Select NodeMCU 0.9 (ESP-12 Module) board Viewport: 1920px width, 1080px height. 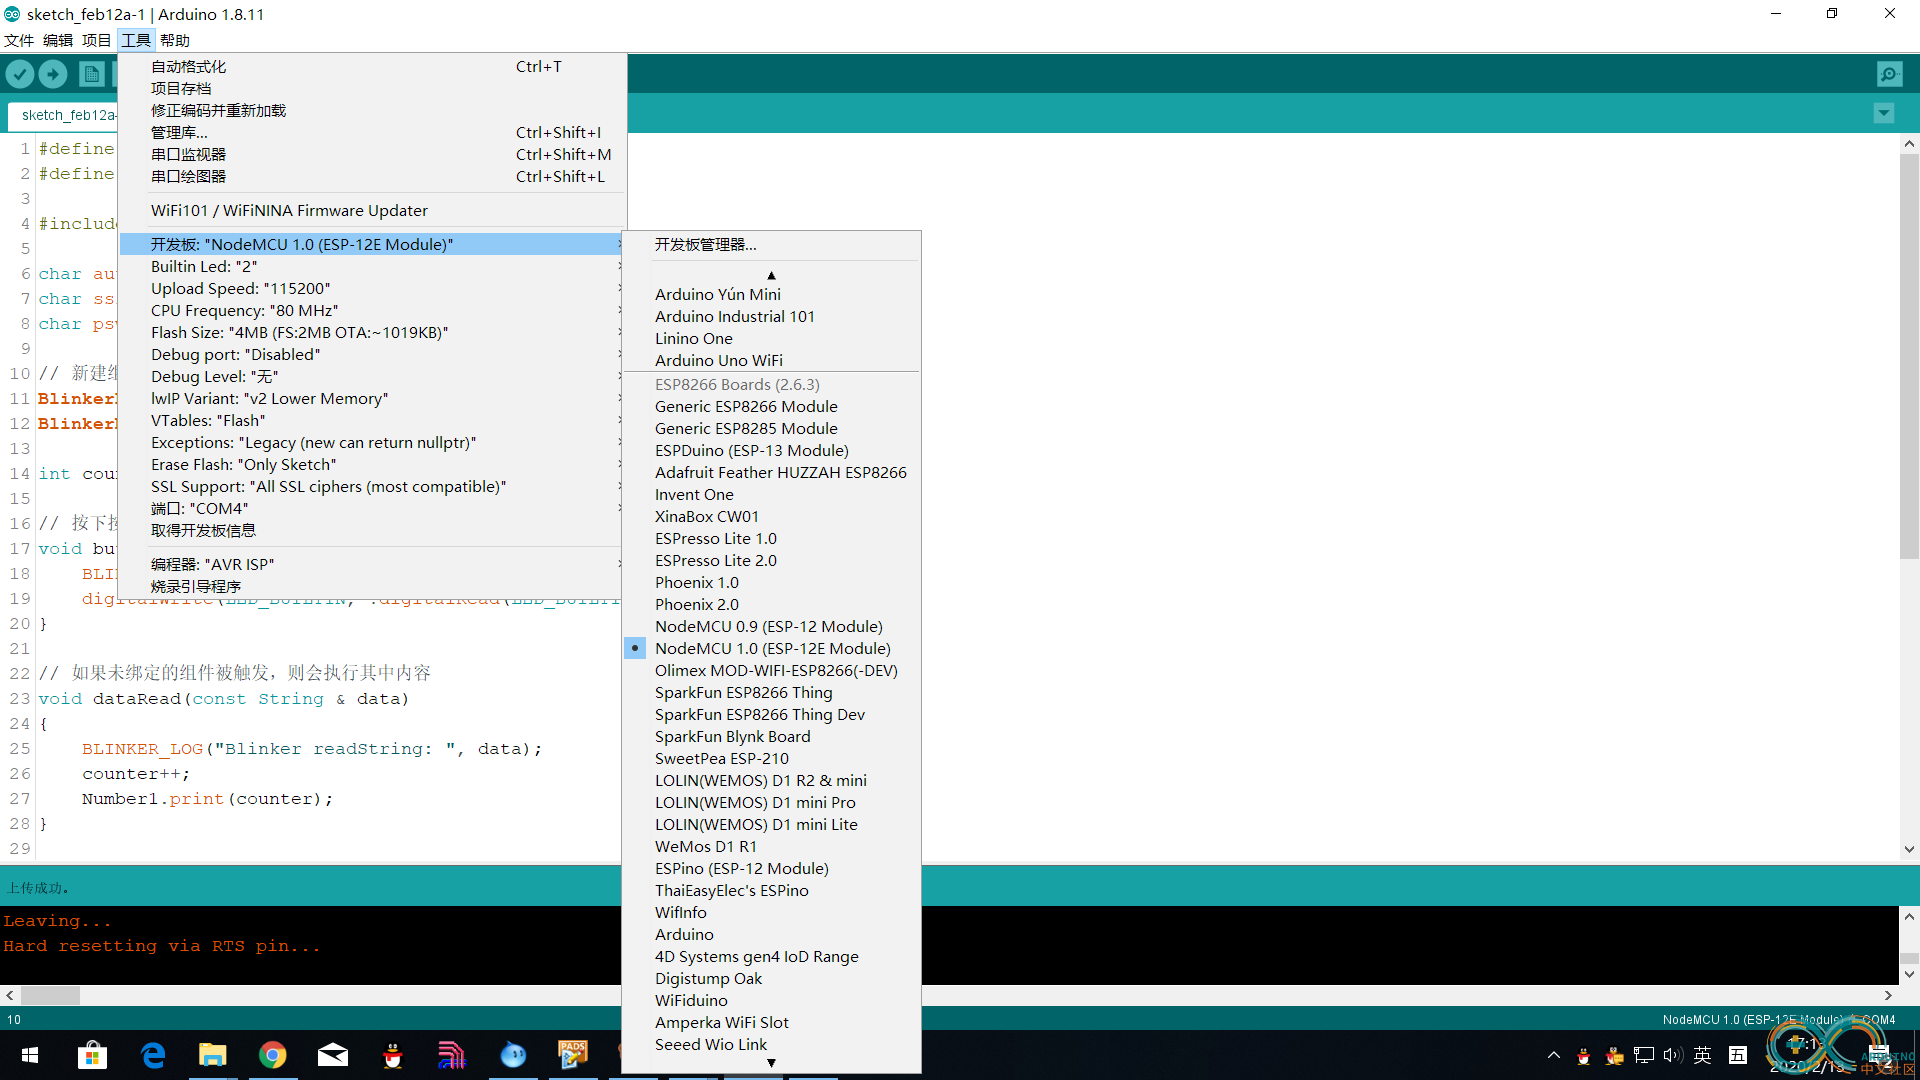771,626
